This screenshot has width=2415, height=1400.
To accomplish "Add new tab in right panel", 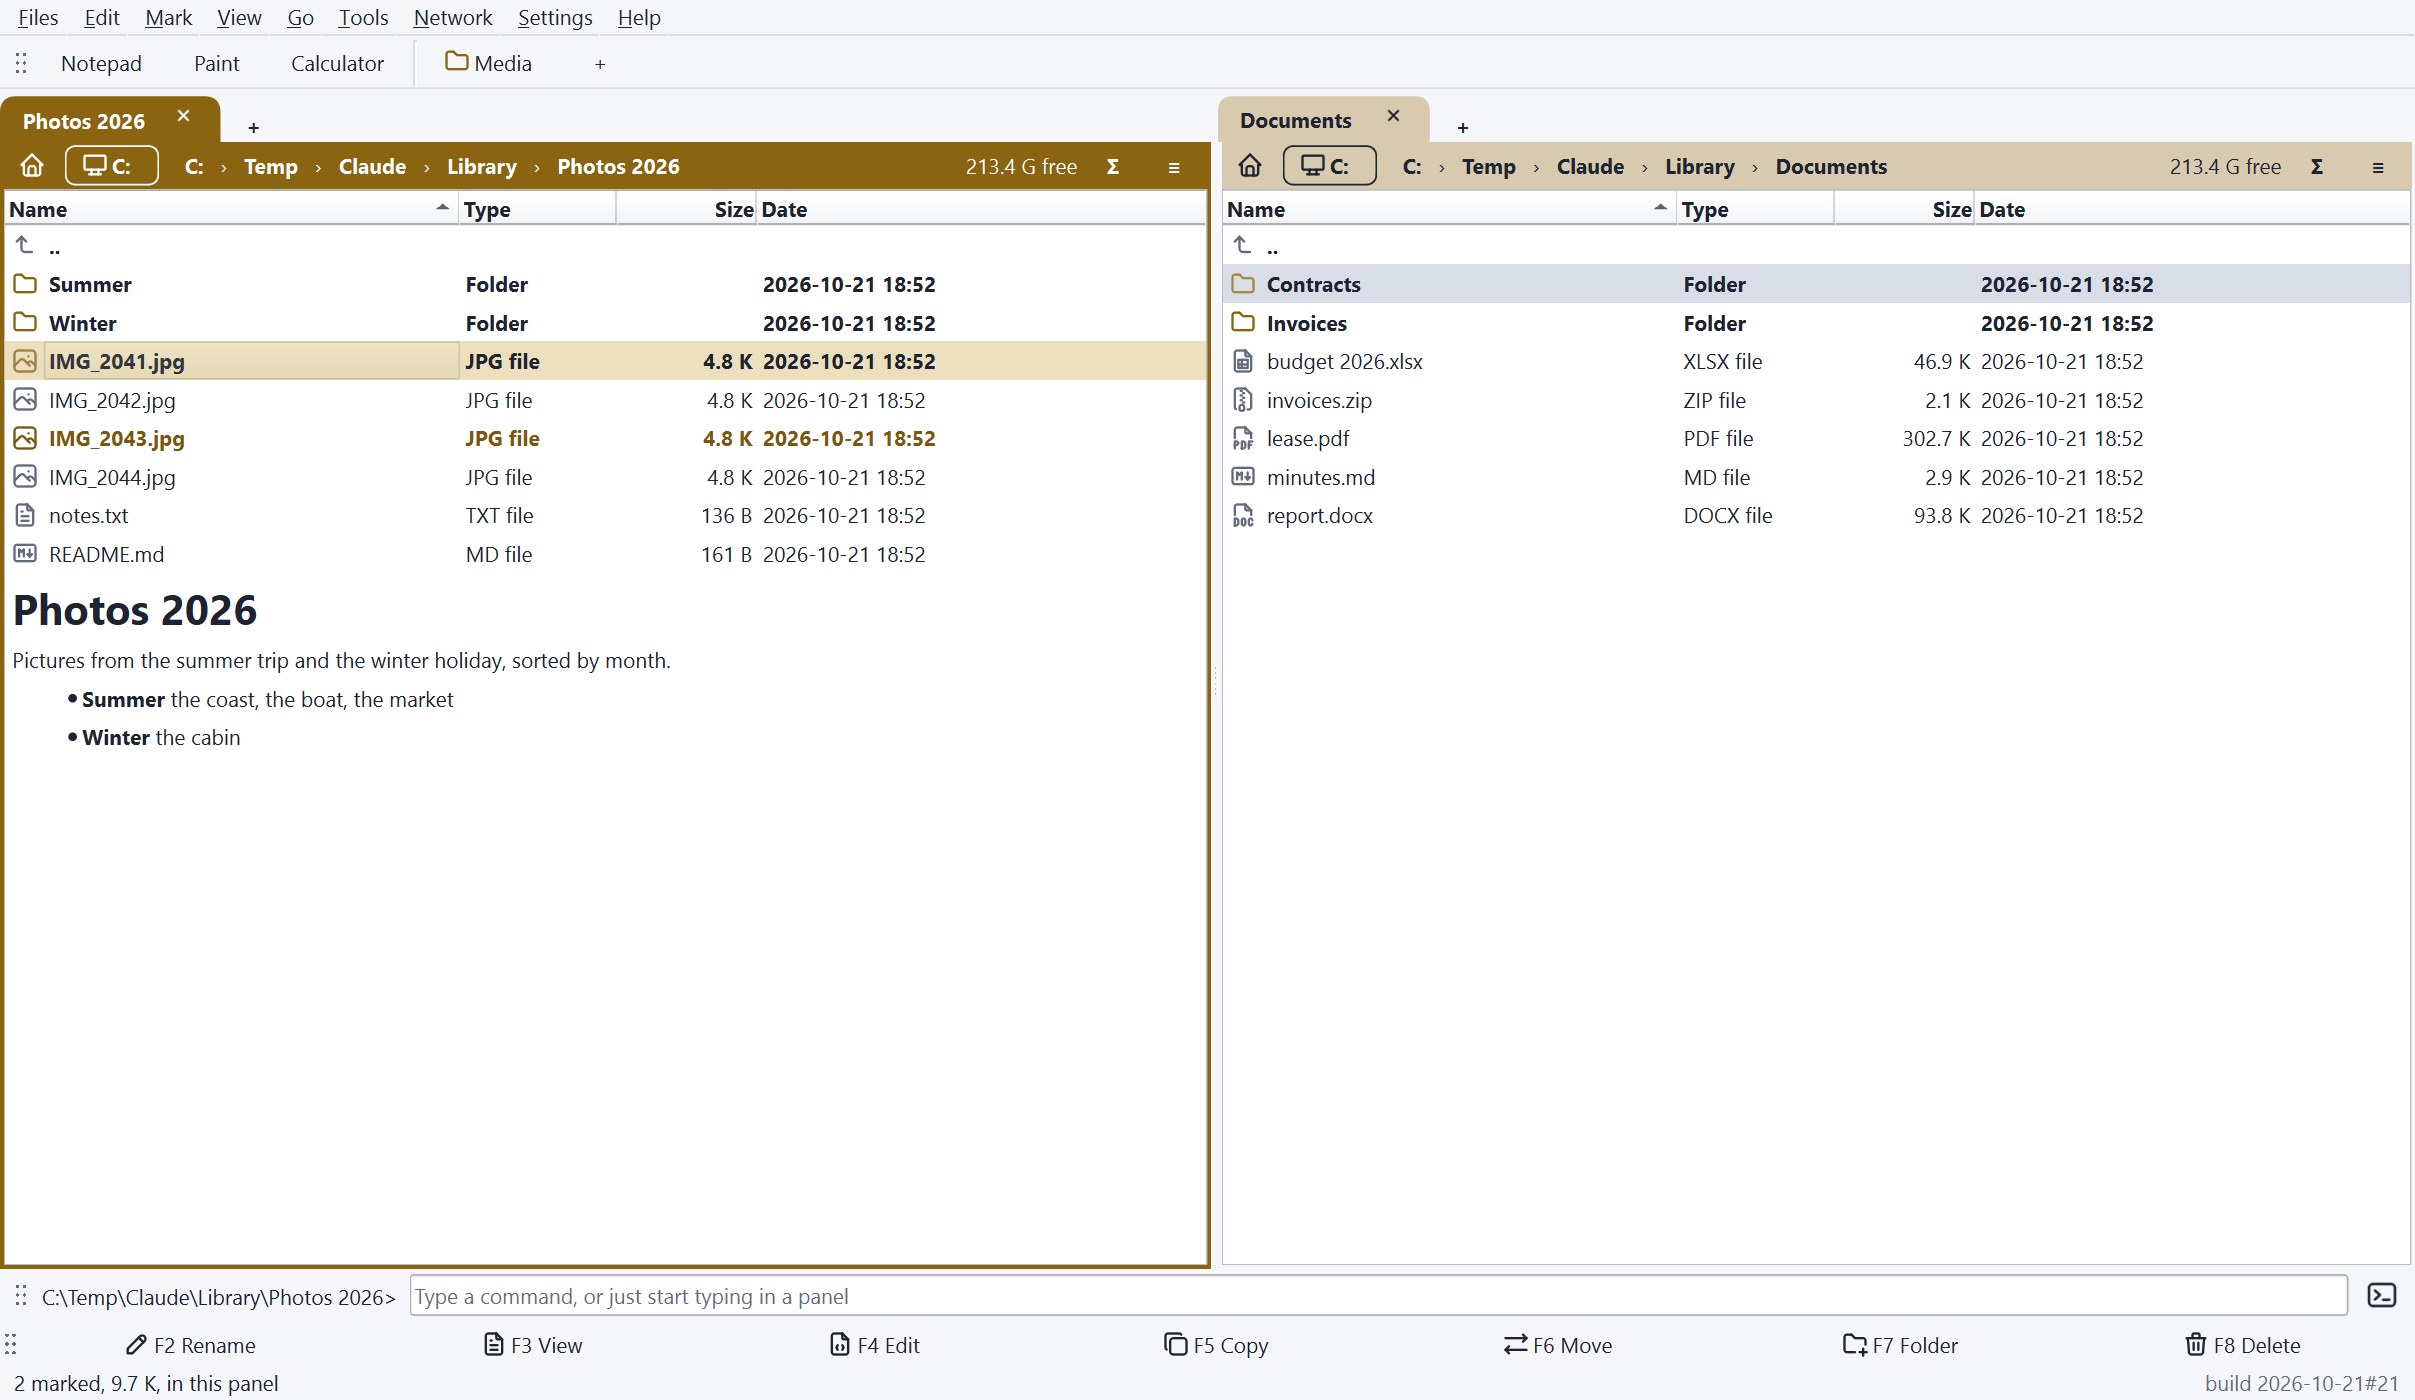I will (1462, 127).
